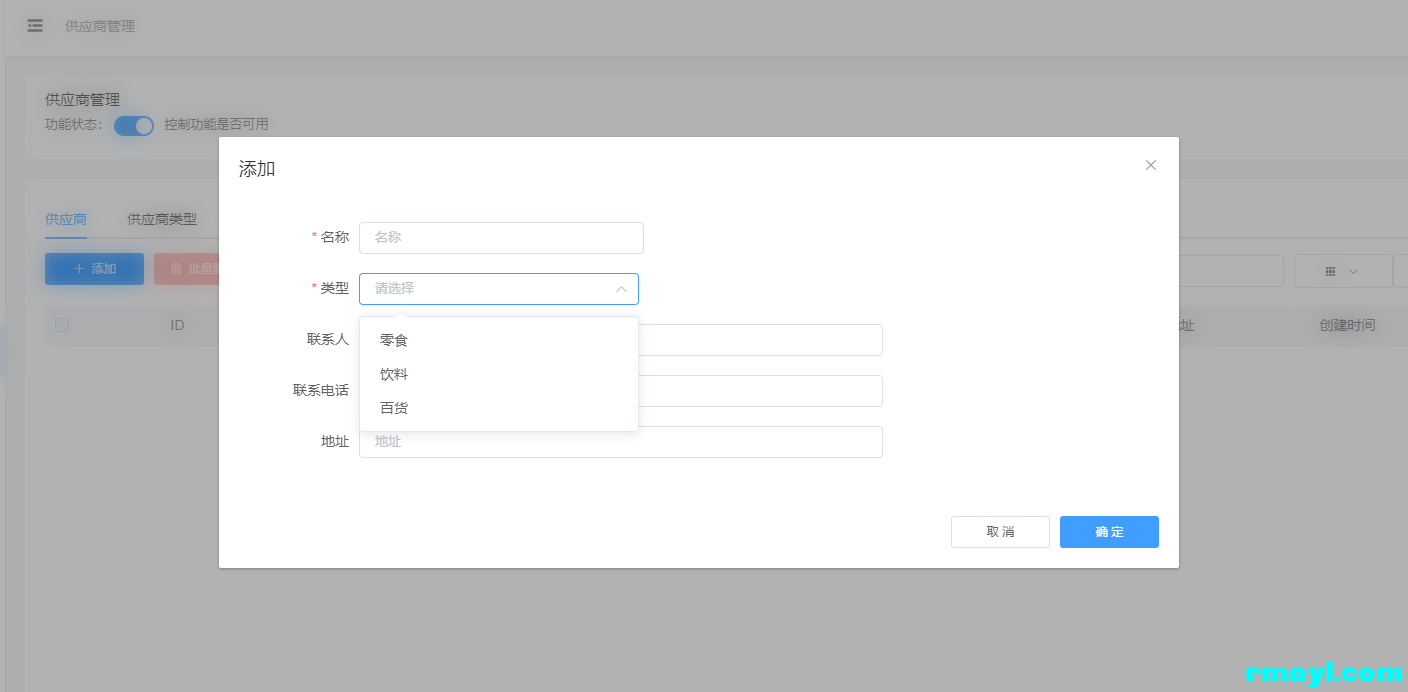Click the ID column header
This screenshot has height=692, width=1408.
point(177,325)
